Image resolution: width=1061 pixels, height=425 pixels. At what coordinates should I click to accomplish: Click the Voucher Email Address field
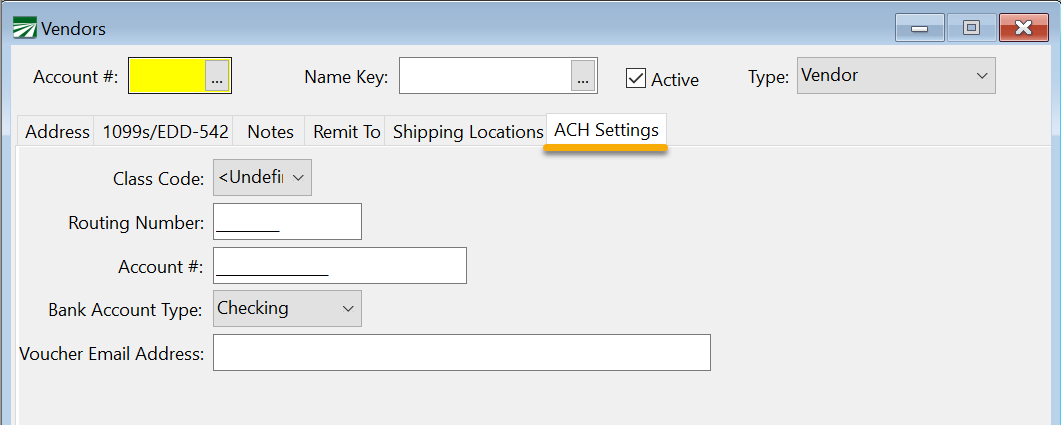click(x=461, y=353)
